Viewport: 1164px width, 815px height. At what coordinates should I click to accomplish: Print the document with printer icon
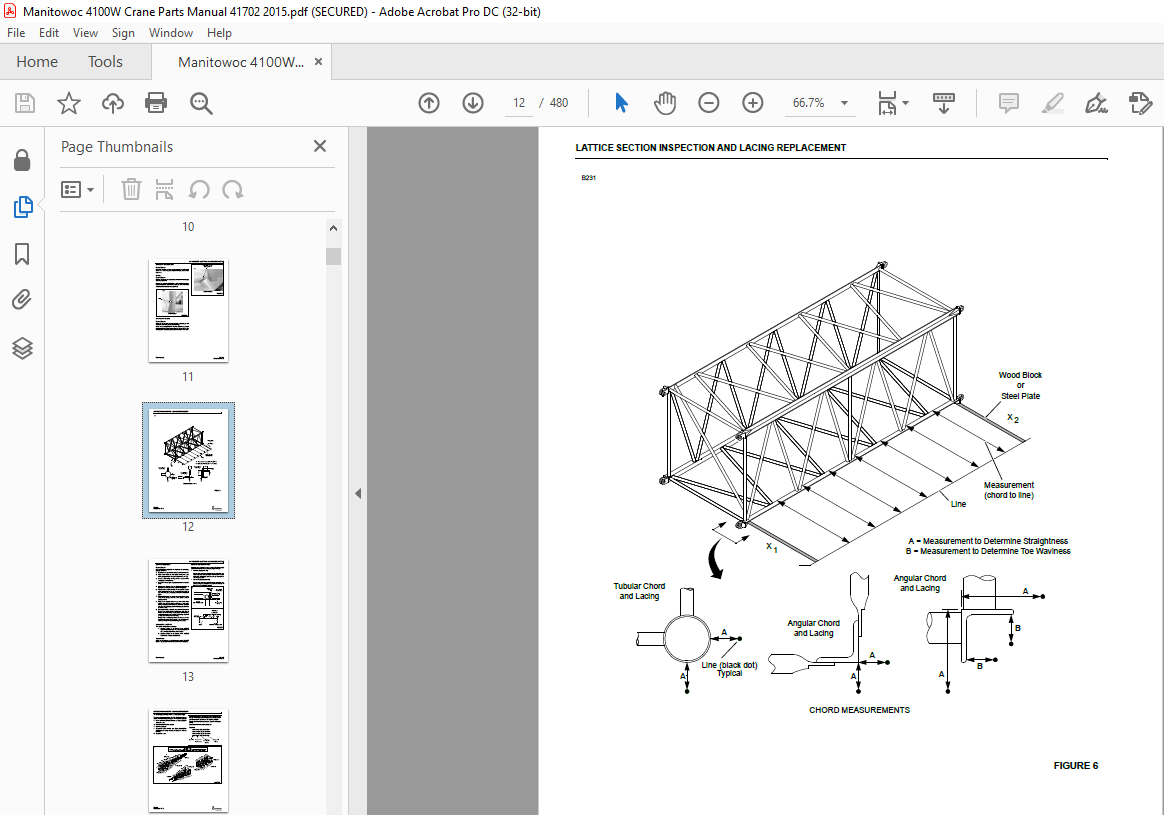156,102
